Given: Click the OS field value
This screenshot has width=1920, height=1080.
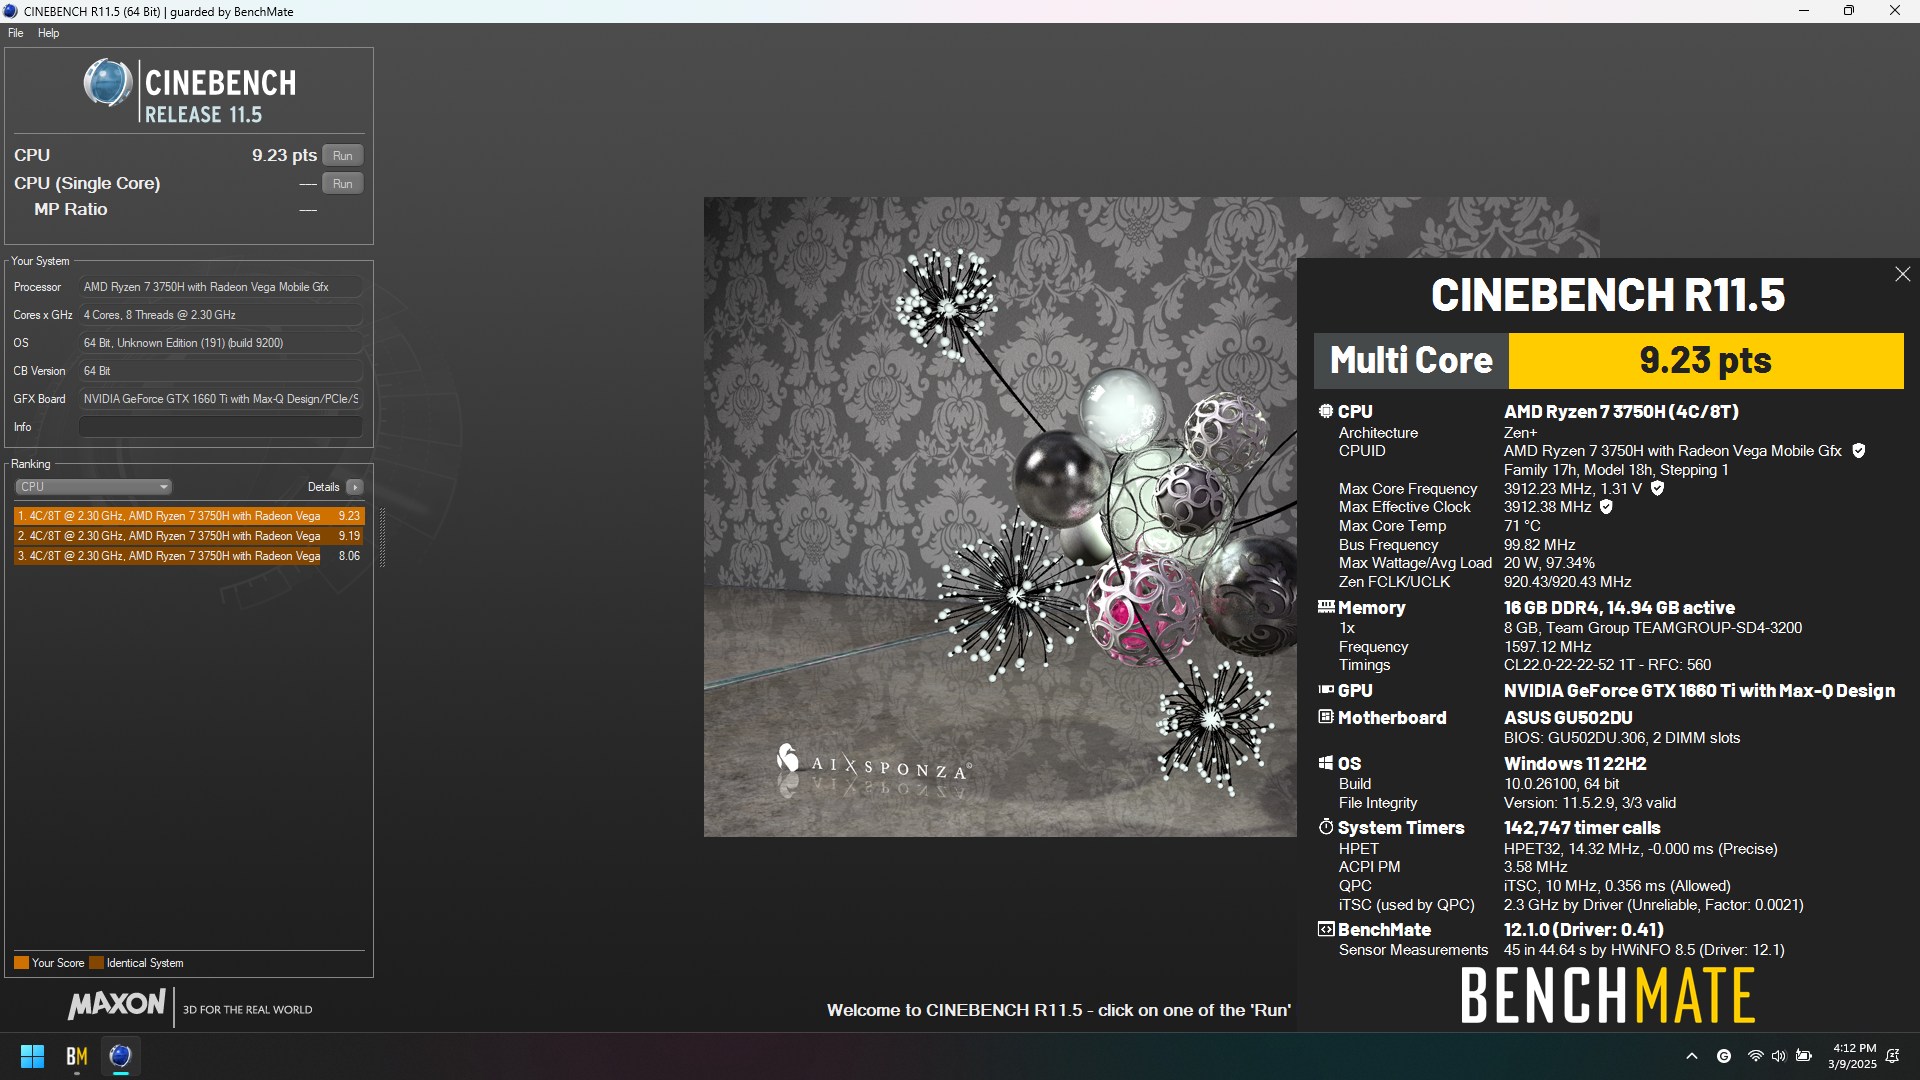Looking at the screenshot, I should pyautogui.click(x=220, y=343).
